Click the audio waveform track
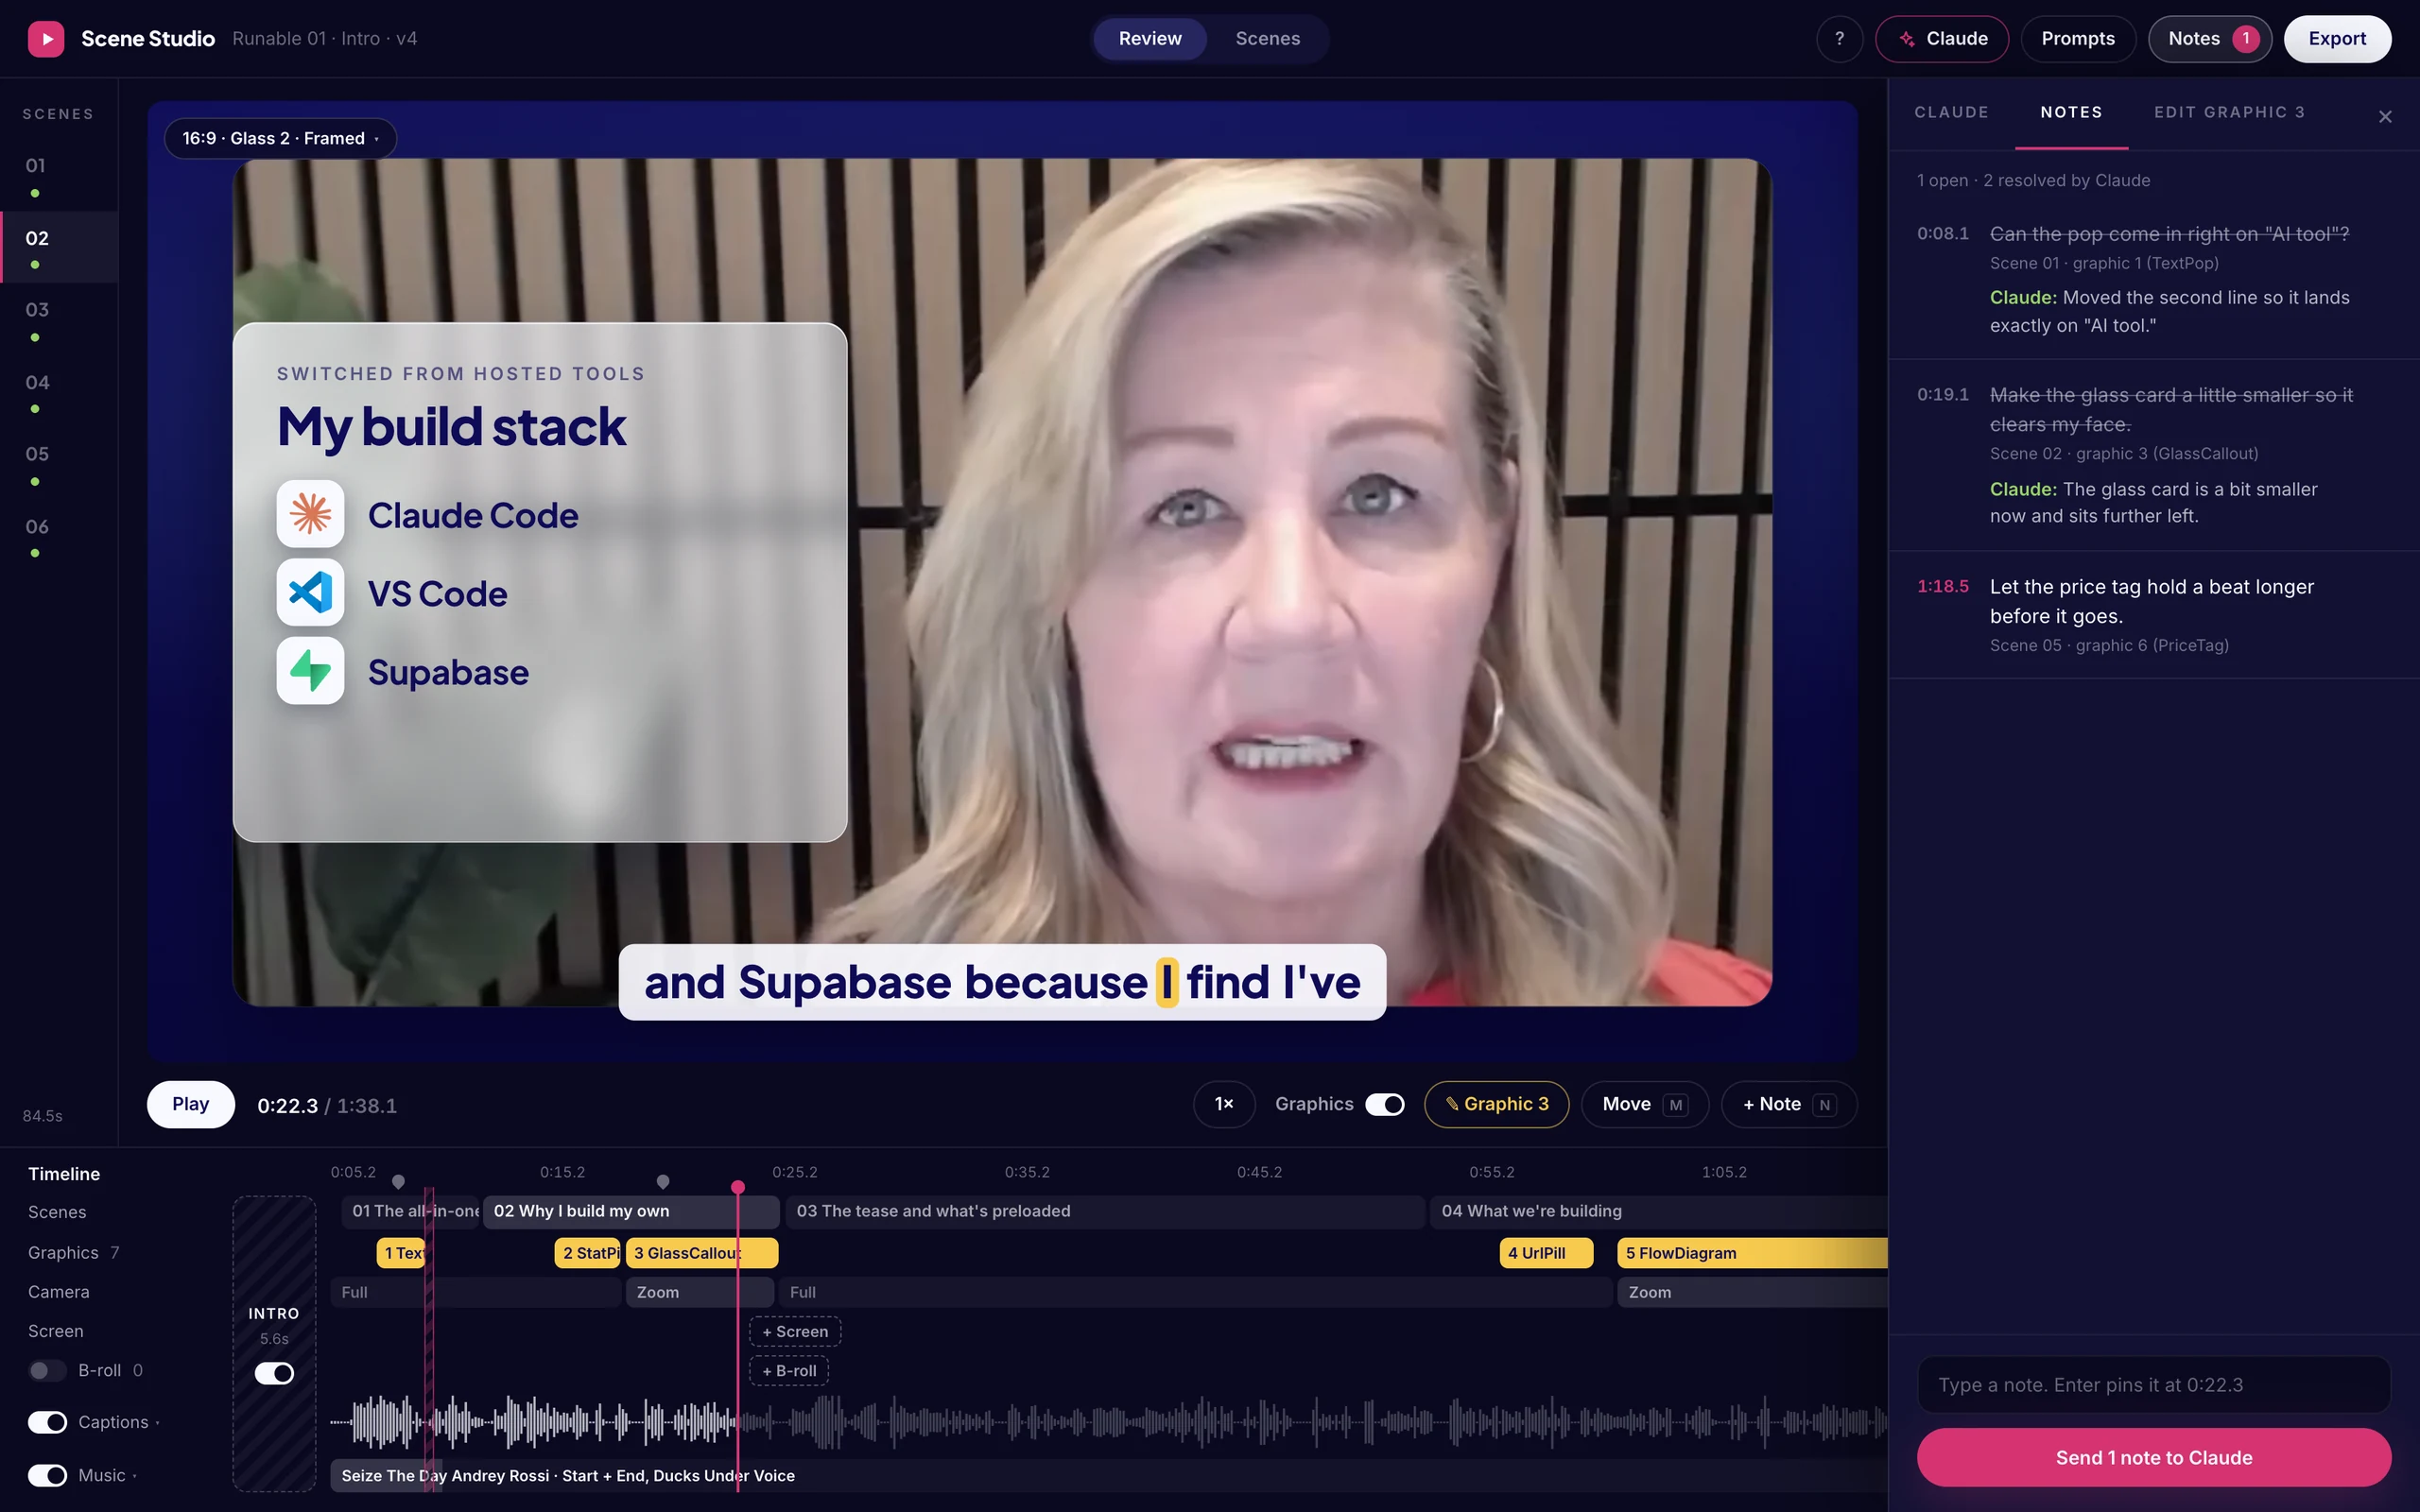Screen dimensions: 2420x1512 point(1108,1421)
